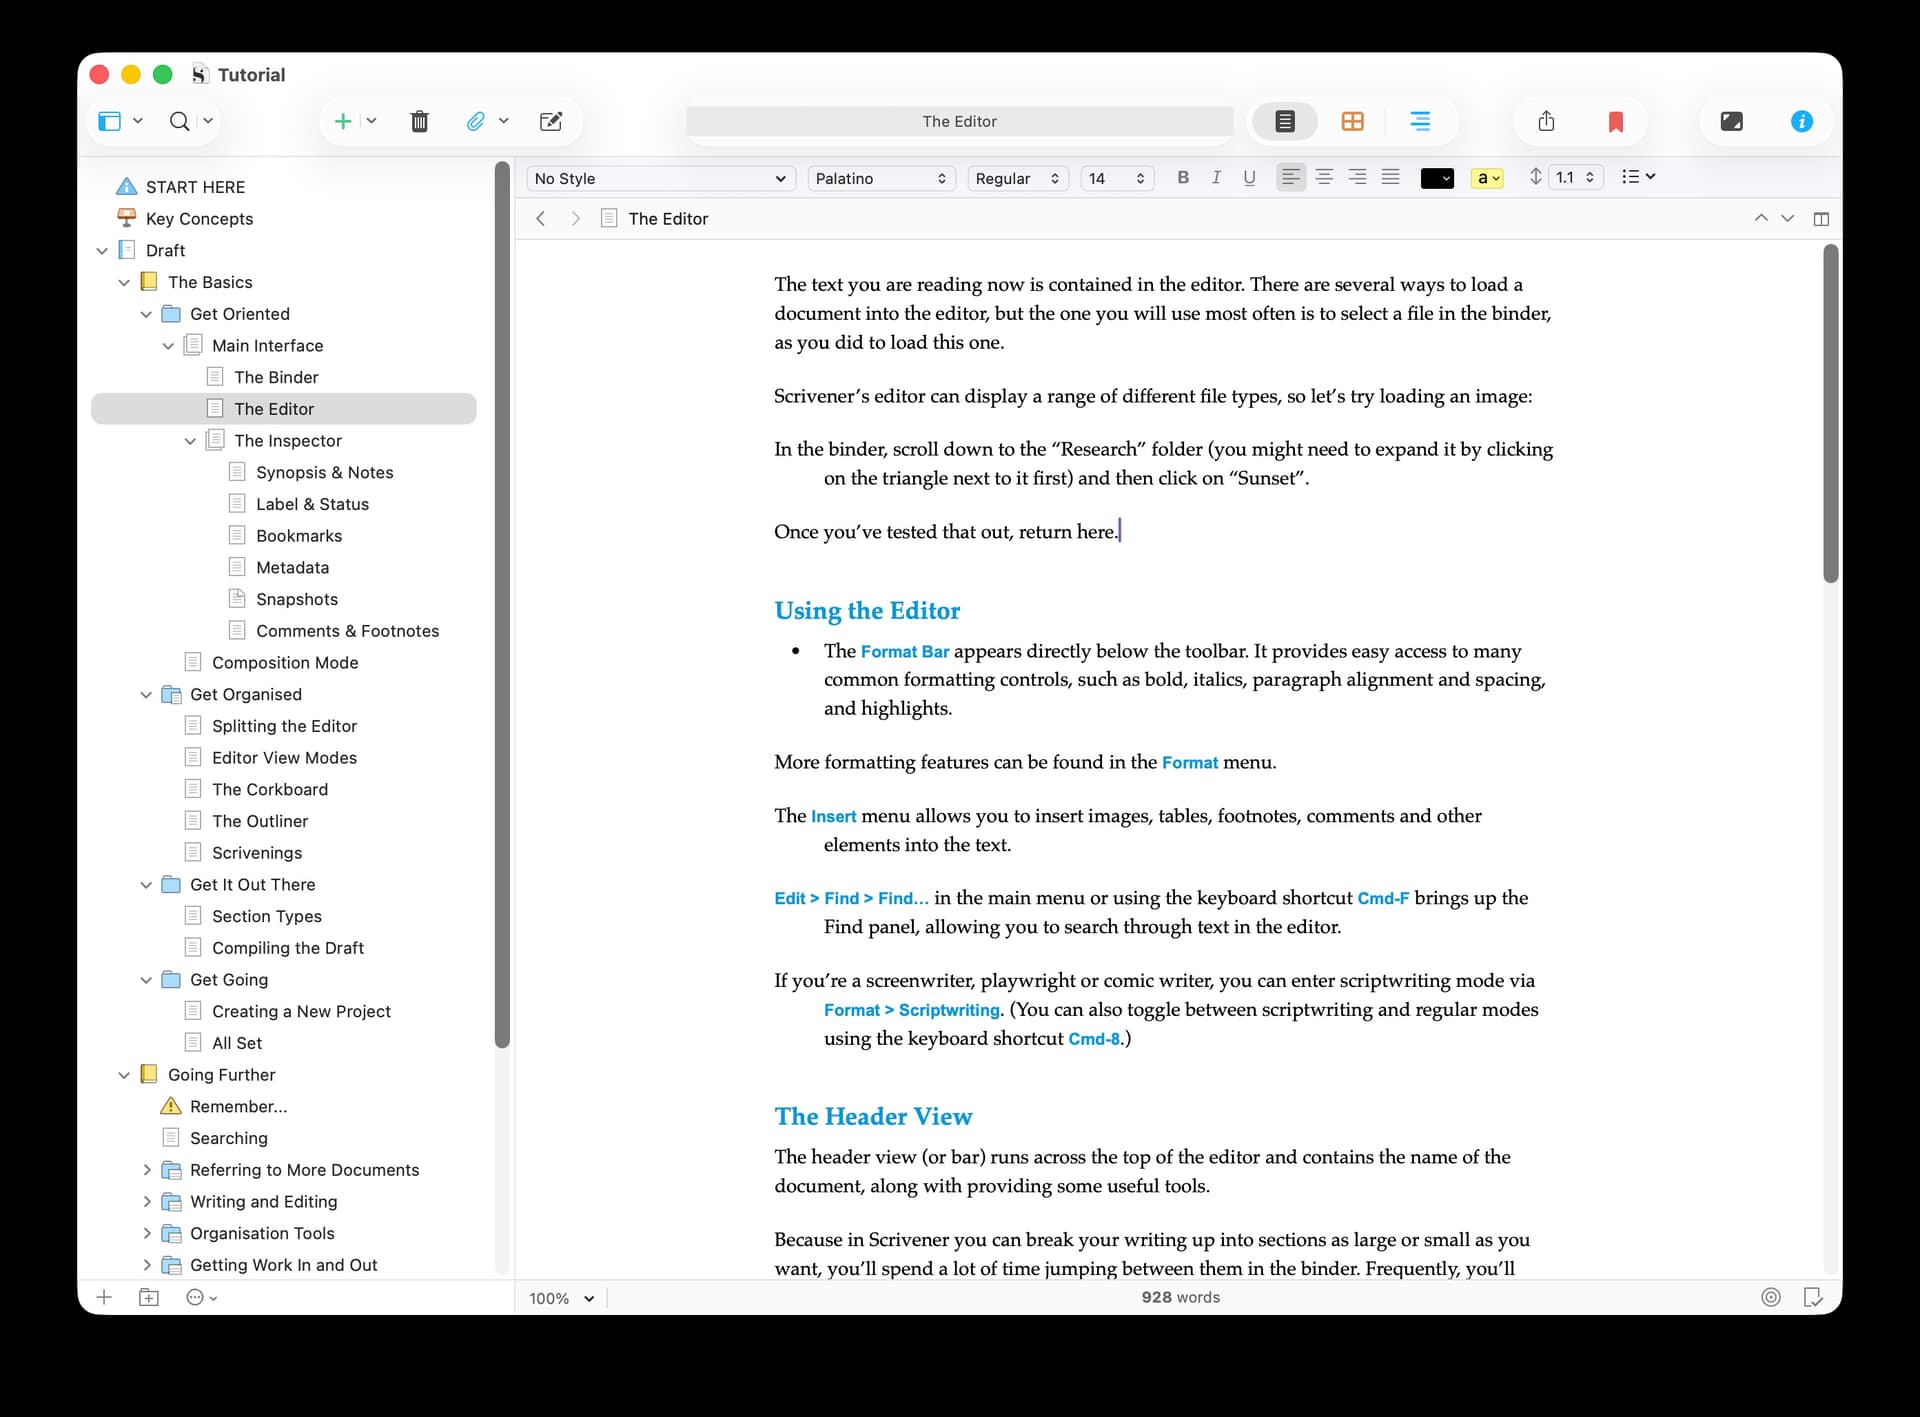Click the Cmd-F shortcut link
This screenshot has height=1417, width=1920.
[1383, 898]
